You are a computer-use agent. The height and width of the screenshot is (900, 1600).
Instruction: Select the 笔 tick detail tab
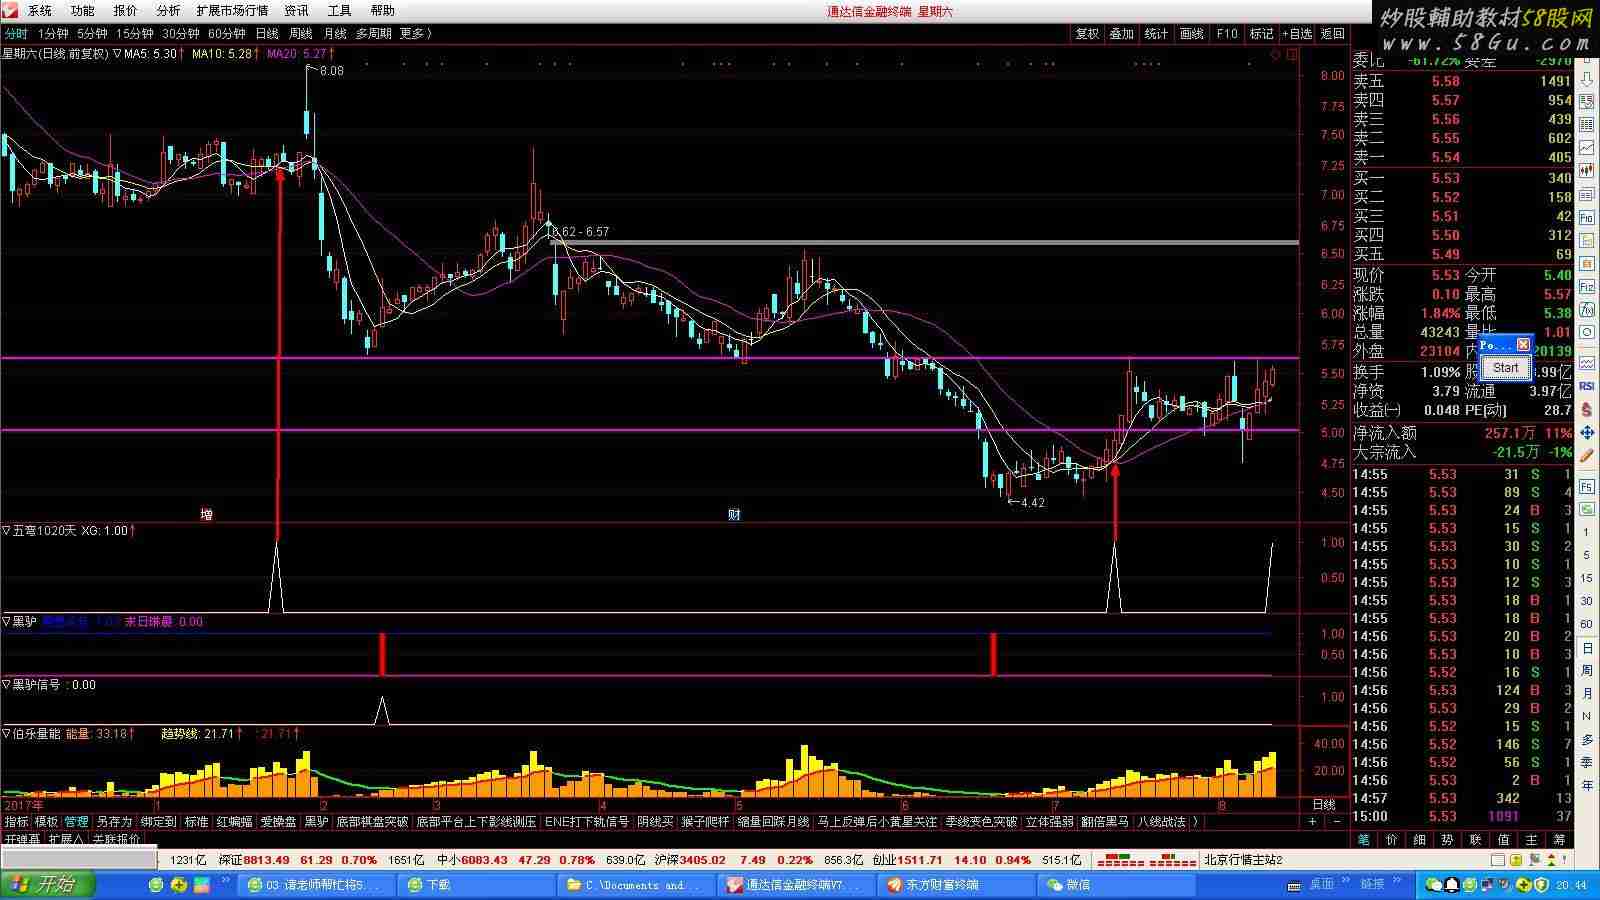click(x=1363, y=840)
